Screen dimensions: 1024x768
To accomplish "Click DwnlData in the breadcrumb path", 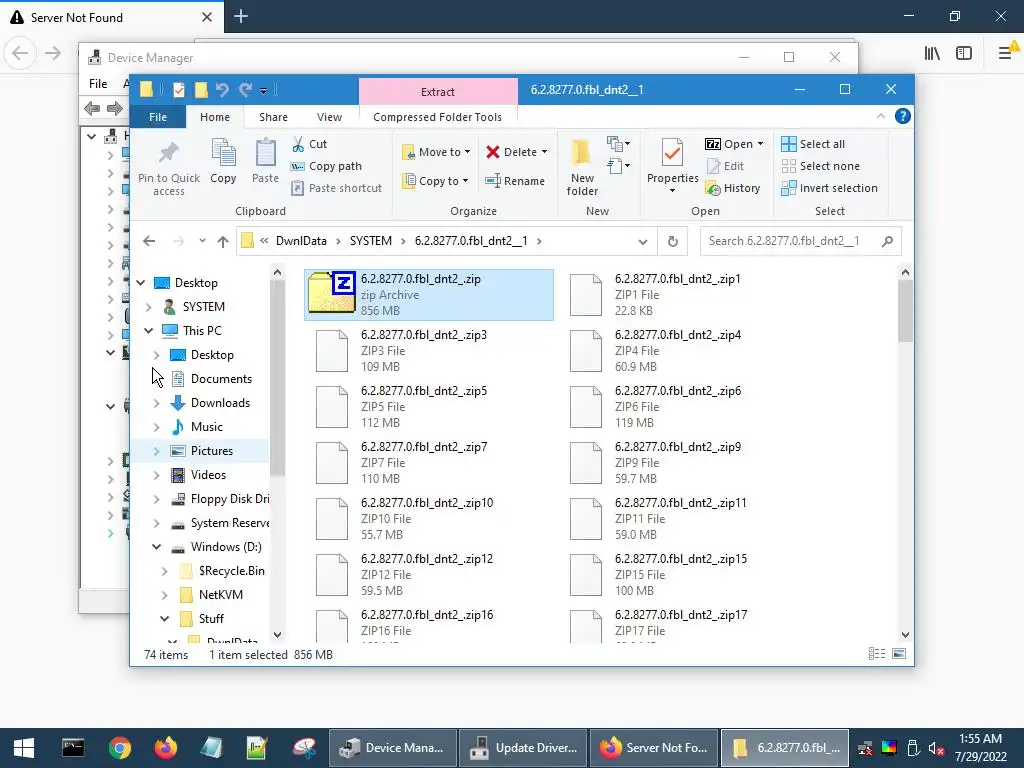I will 301,241.
